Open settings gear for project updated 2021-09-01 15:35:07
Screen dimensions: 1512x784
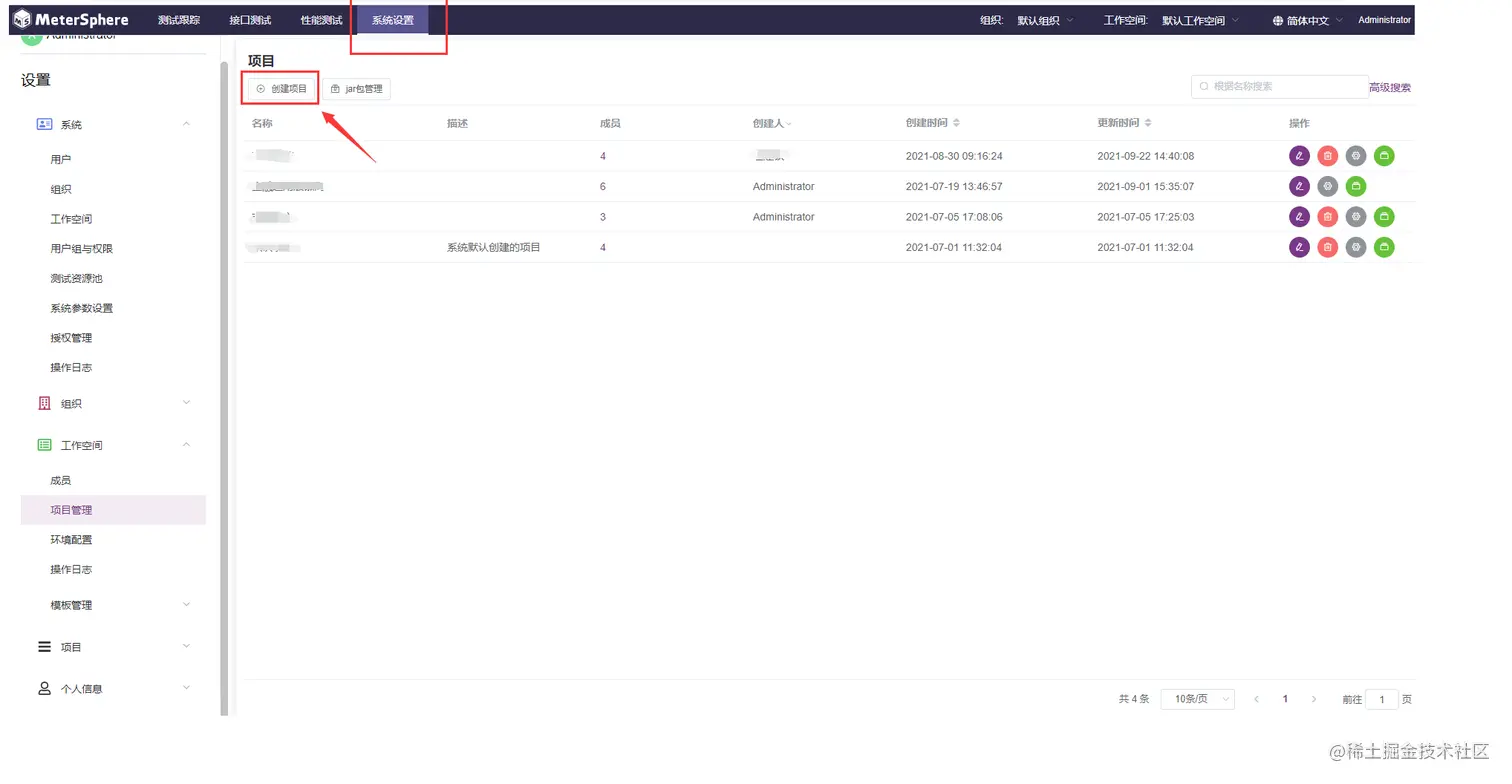click(1327, 186)
